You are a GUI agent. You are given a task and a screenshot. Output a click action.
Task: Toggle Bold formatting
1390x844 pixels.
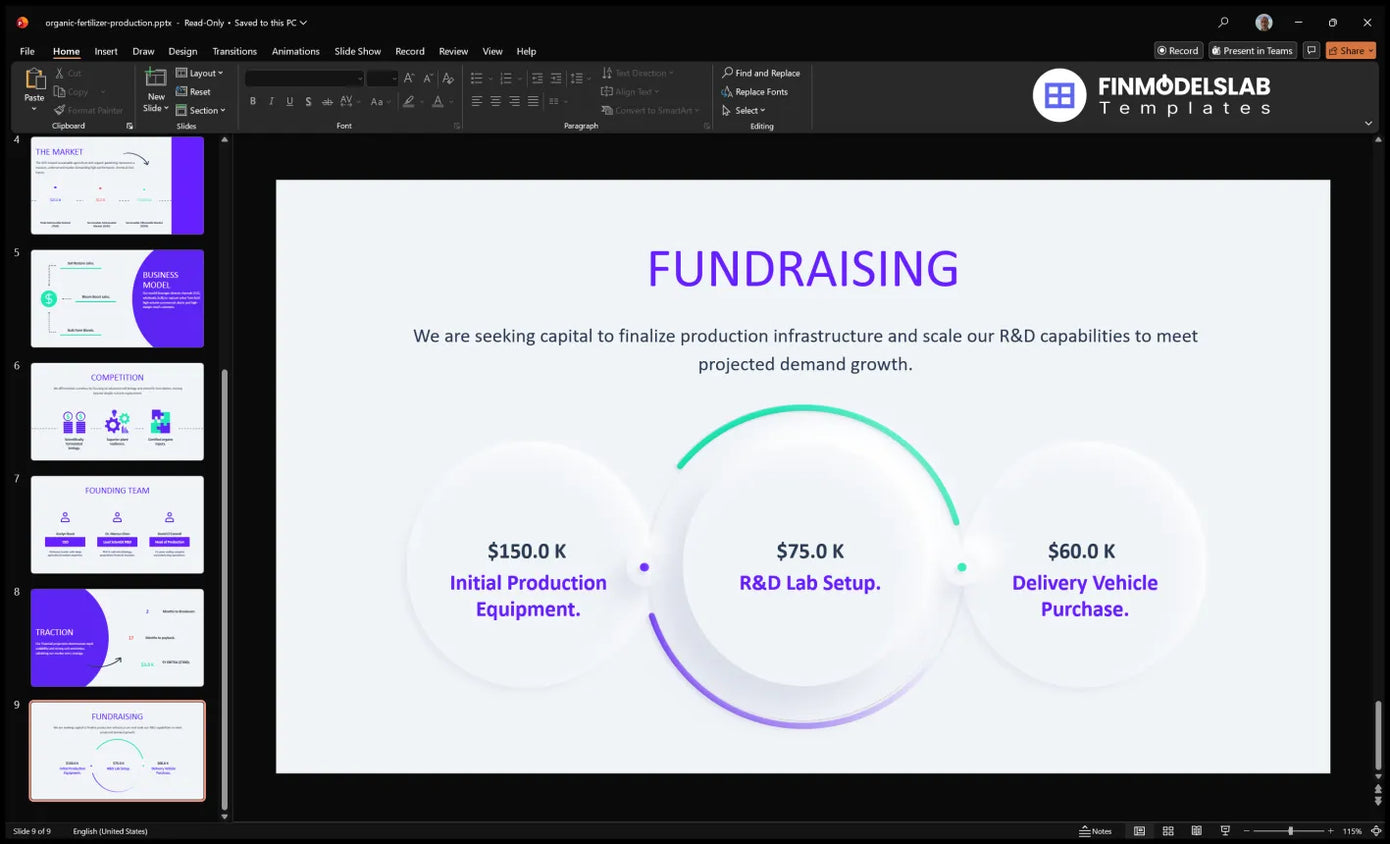point(253,101)
